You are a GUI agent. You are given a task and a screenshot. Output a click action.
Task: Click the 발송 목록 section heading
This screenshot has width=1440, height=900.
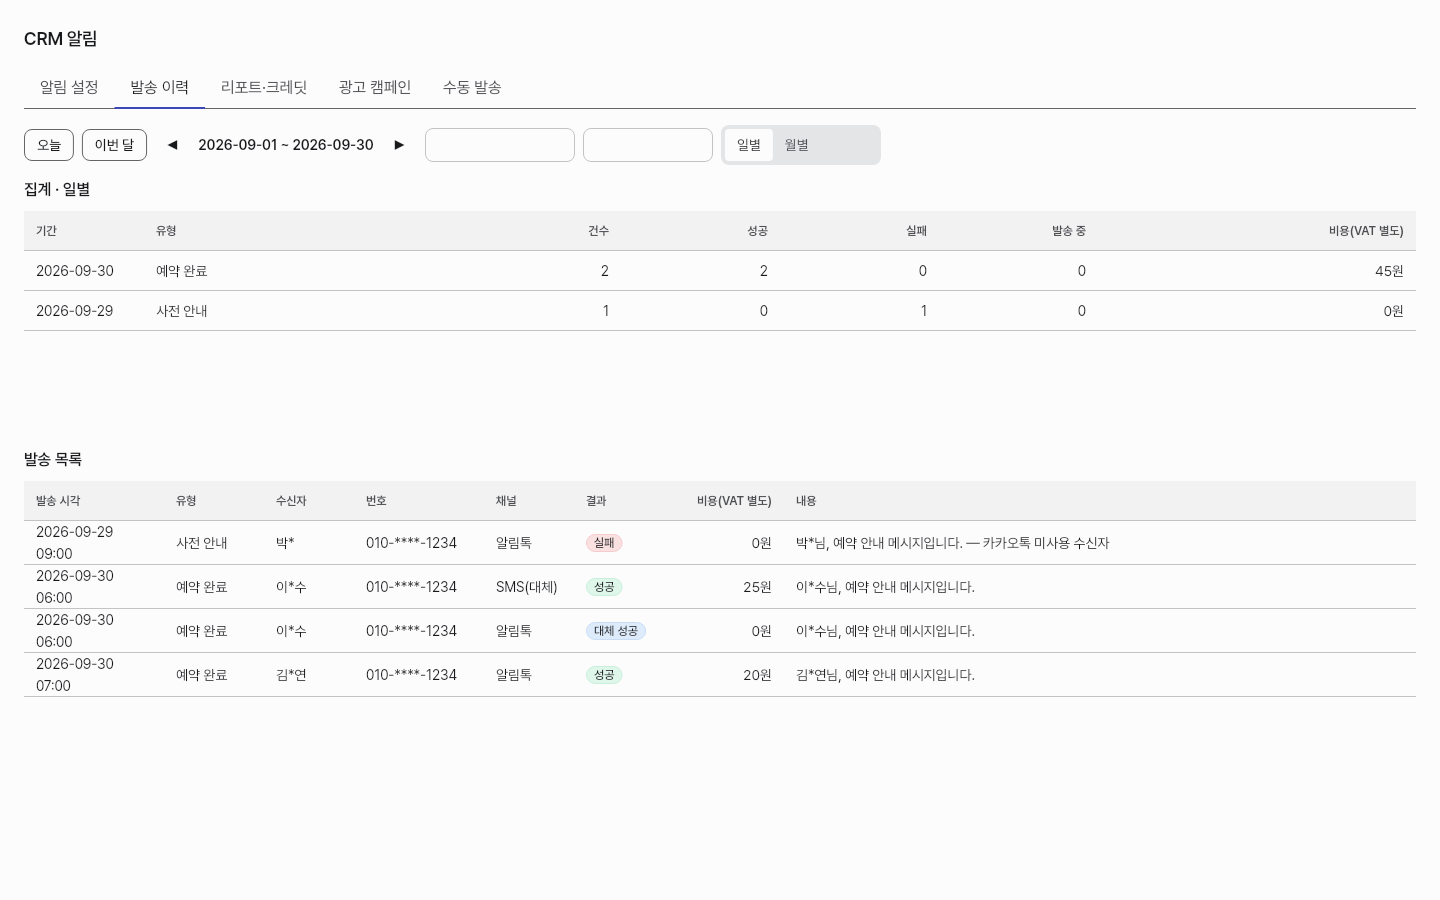pos(53,459)
